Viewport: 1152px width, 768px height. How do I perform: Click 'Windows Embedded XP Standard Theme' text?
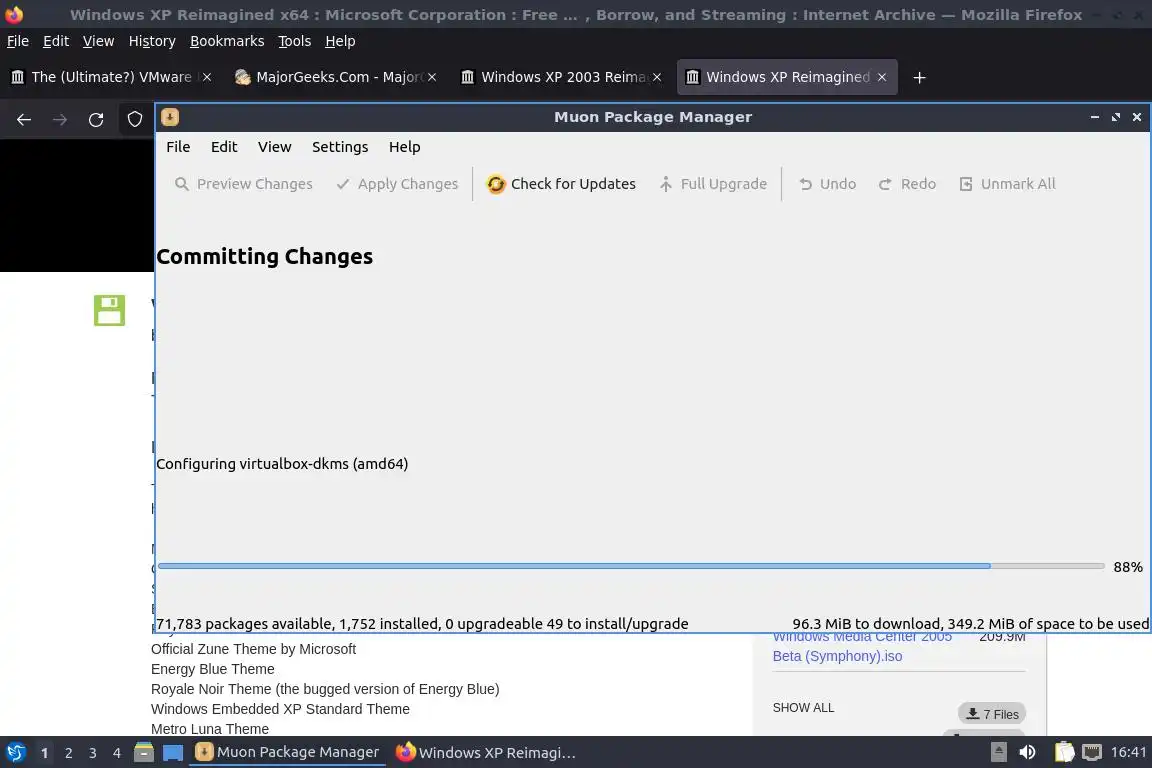click(280, 709)
